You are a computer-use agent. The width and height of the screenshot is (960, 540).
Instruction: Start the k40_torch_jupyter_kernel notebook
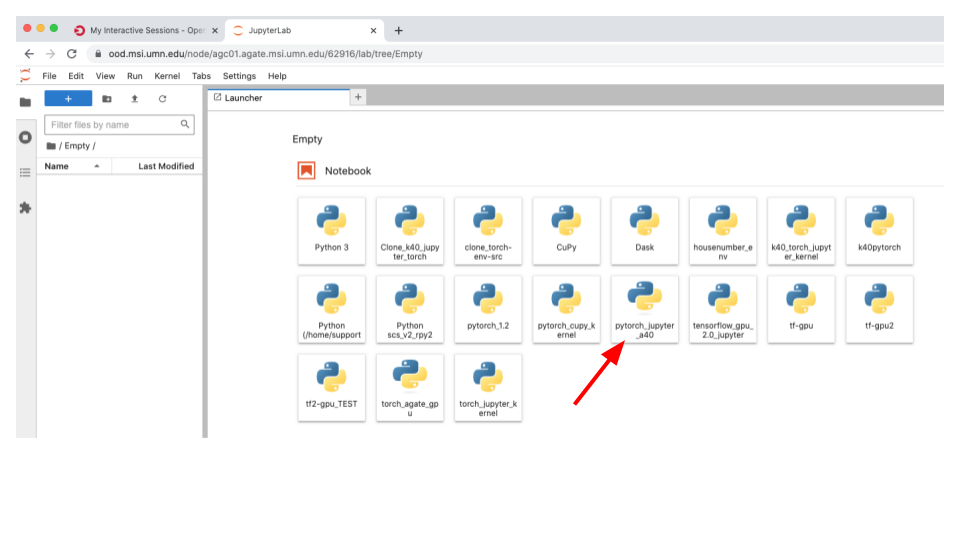click(801, 231)
